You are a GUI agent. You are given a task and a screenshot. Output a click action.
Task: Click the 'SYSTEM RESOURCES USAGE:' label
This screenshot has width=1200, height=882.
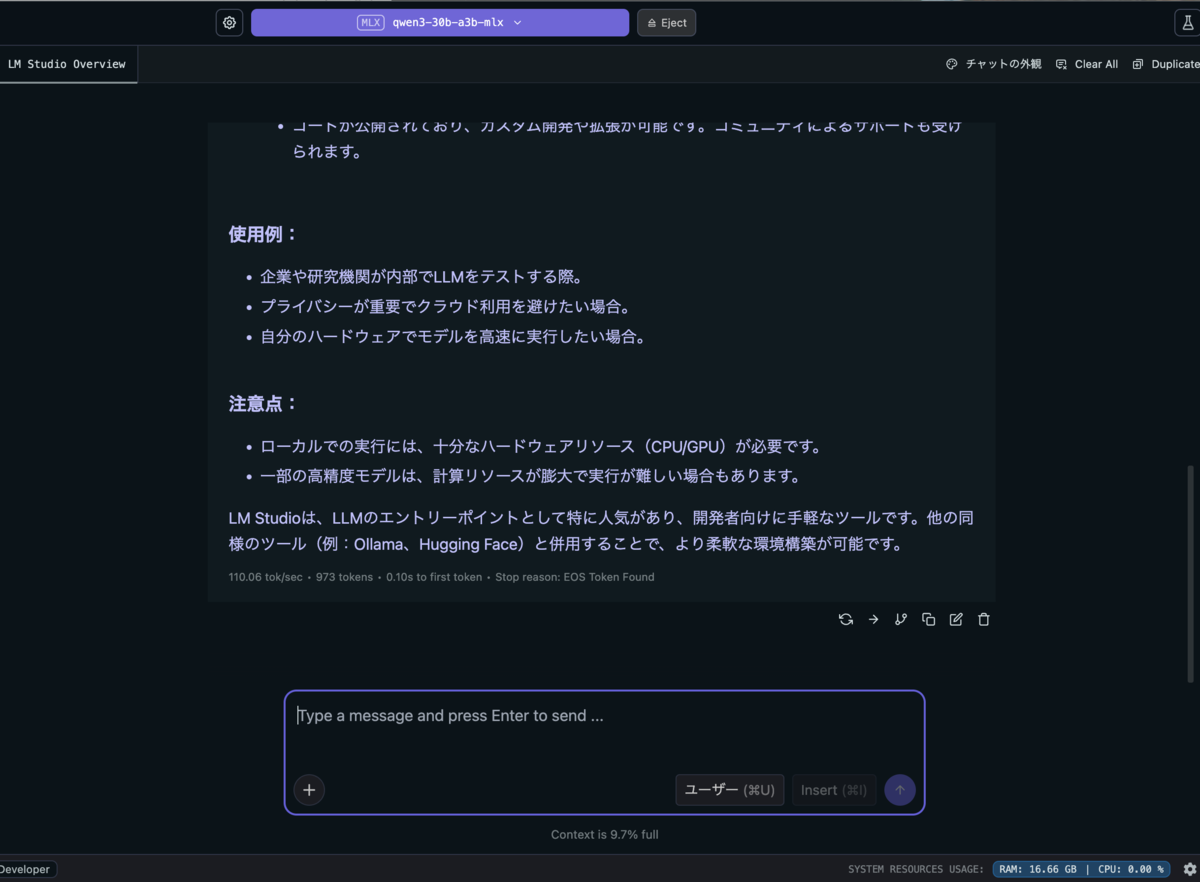(916, 870)
